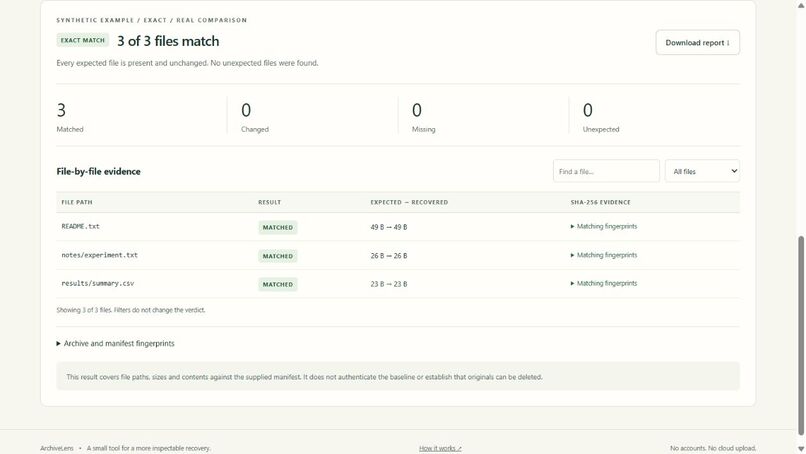Click the MATCHED badge for notes/experiment.txt
Viewport: 806px width, 454px height.
point(278,256)
